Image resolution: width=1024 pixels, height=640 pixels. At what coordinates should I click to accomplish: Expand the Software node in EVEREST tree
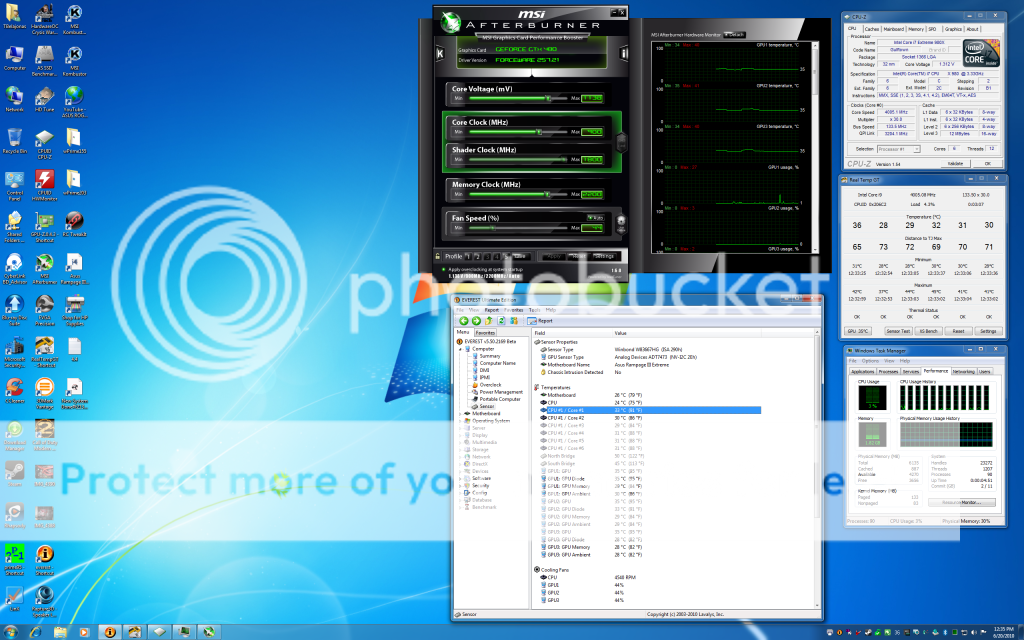pos(460,478)
